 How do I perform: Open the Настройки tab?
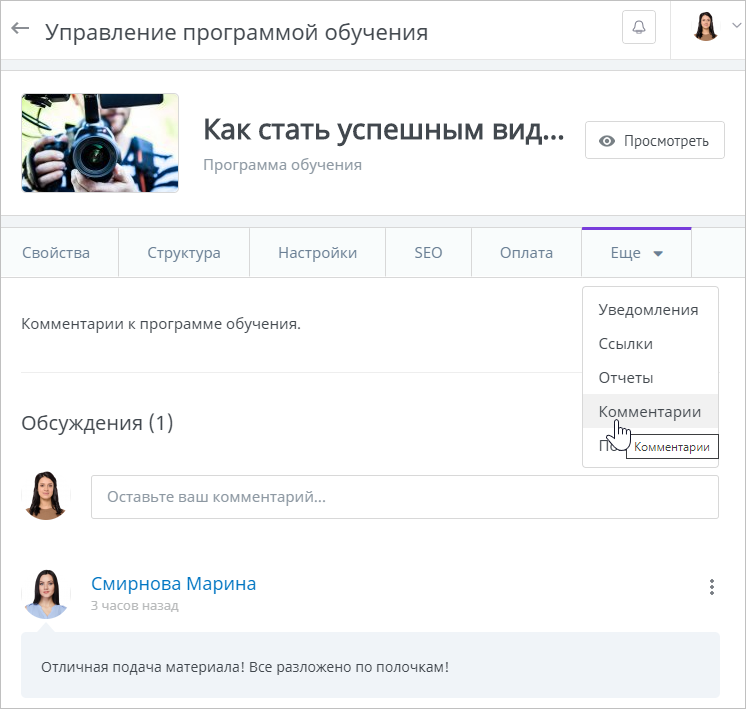(x=317, y=253)
